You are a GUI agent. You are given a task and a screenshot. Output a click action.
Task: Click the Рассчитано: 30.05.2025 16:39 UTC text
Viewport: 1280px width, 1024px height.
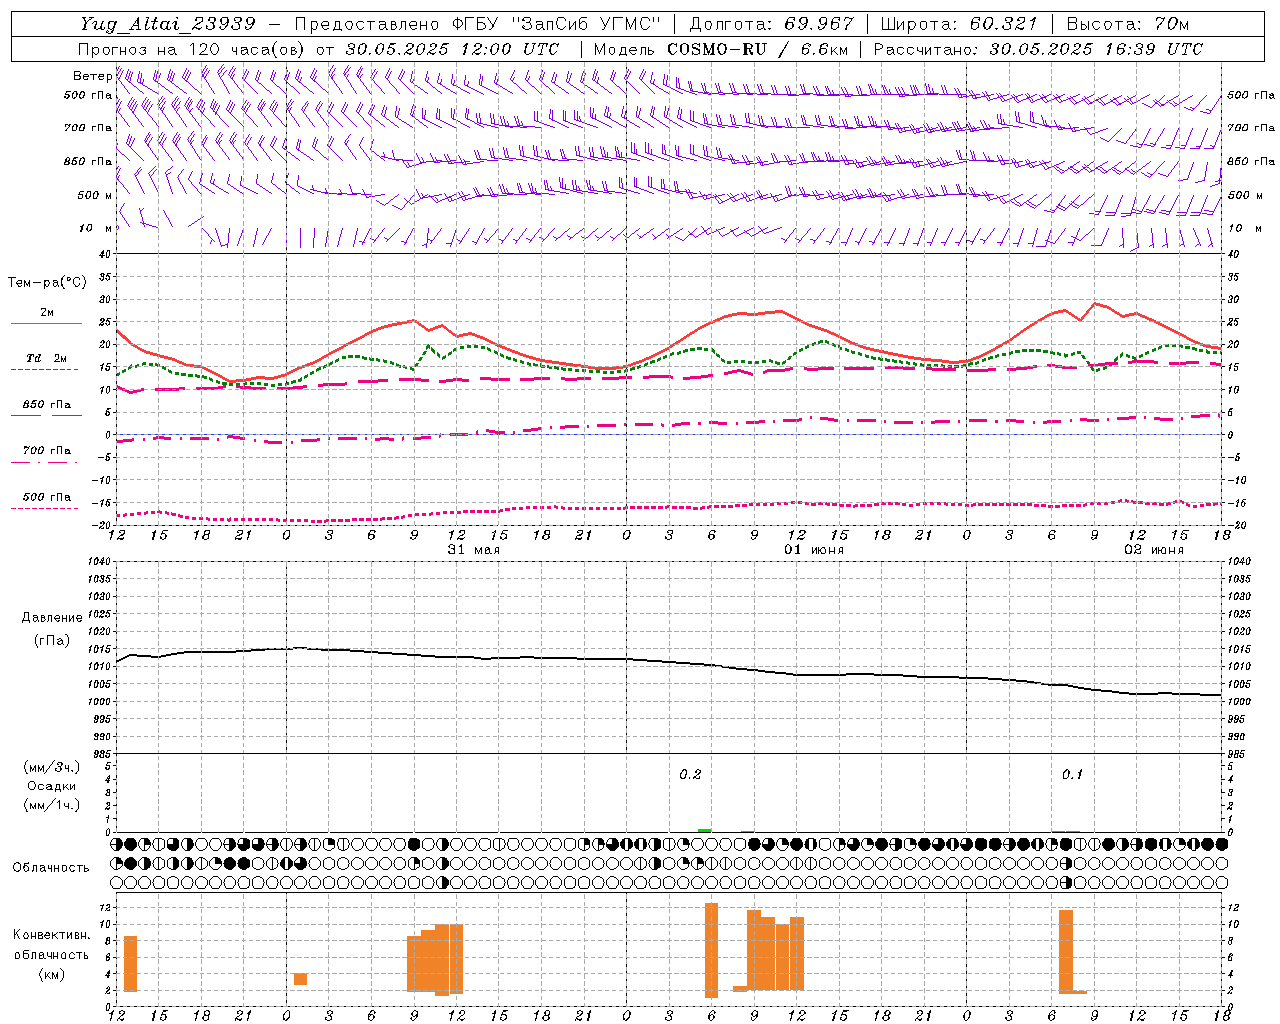coord(1038,49)
